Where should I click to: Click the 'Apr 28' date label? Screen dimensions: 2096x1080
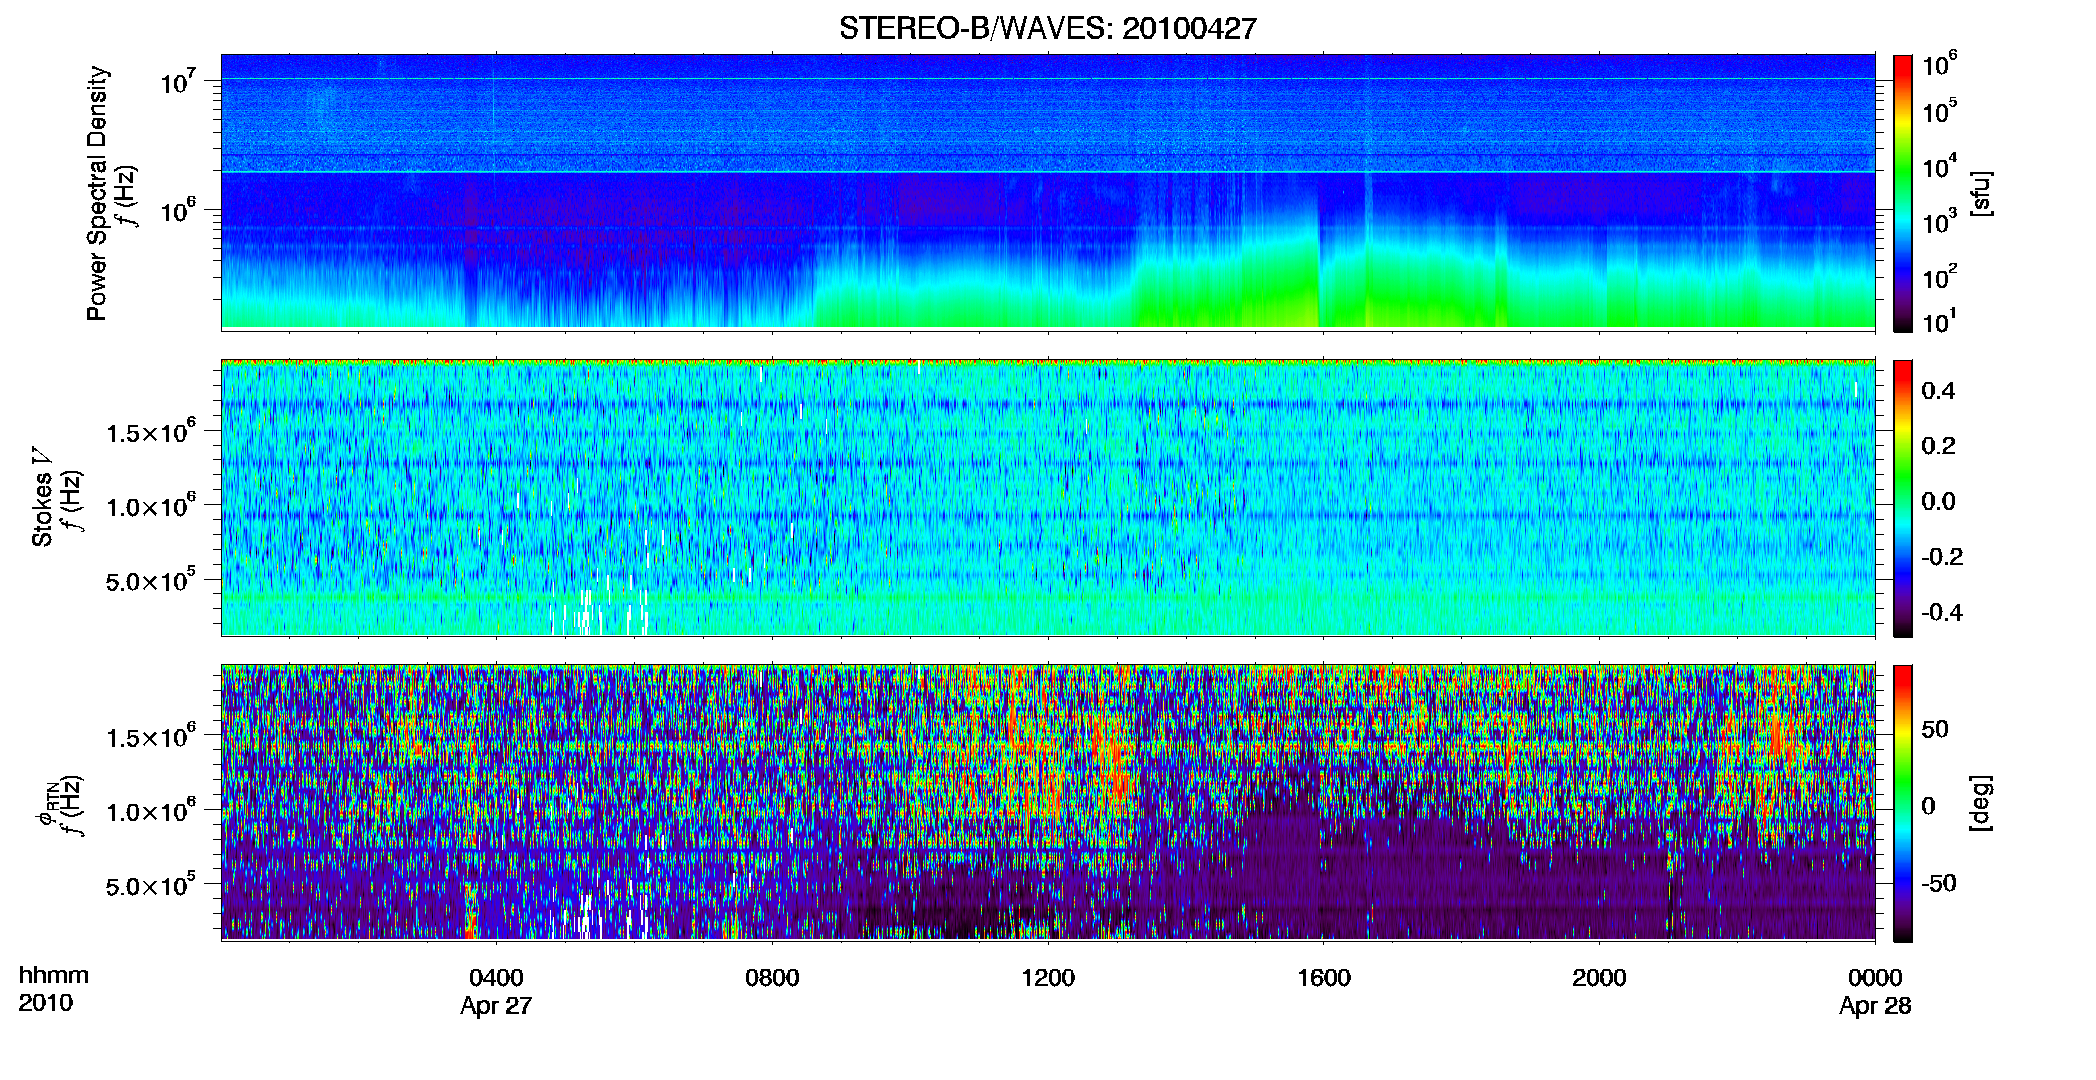pyautogui.click(x=1875, y=1006)
